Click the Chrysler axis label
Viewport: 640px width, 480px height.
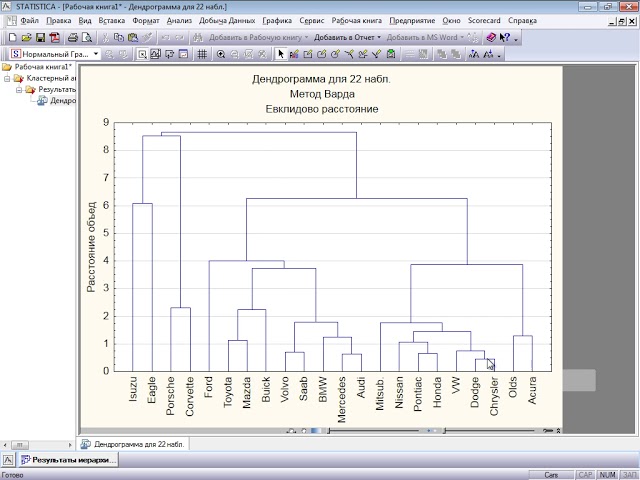(494, 396)
